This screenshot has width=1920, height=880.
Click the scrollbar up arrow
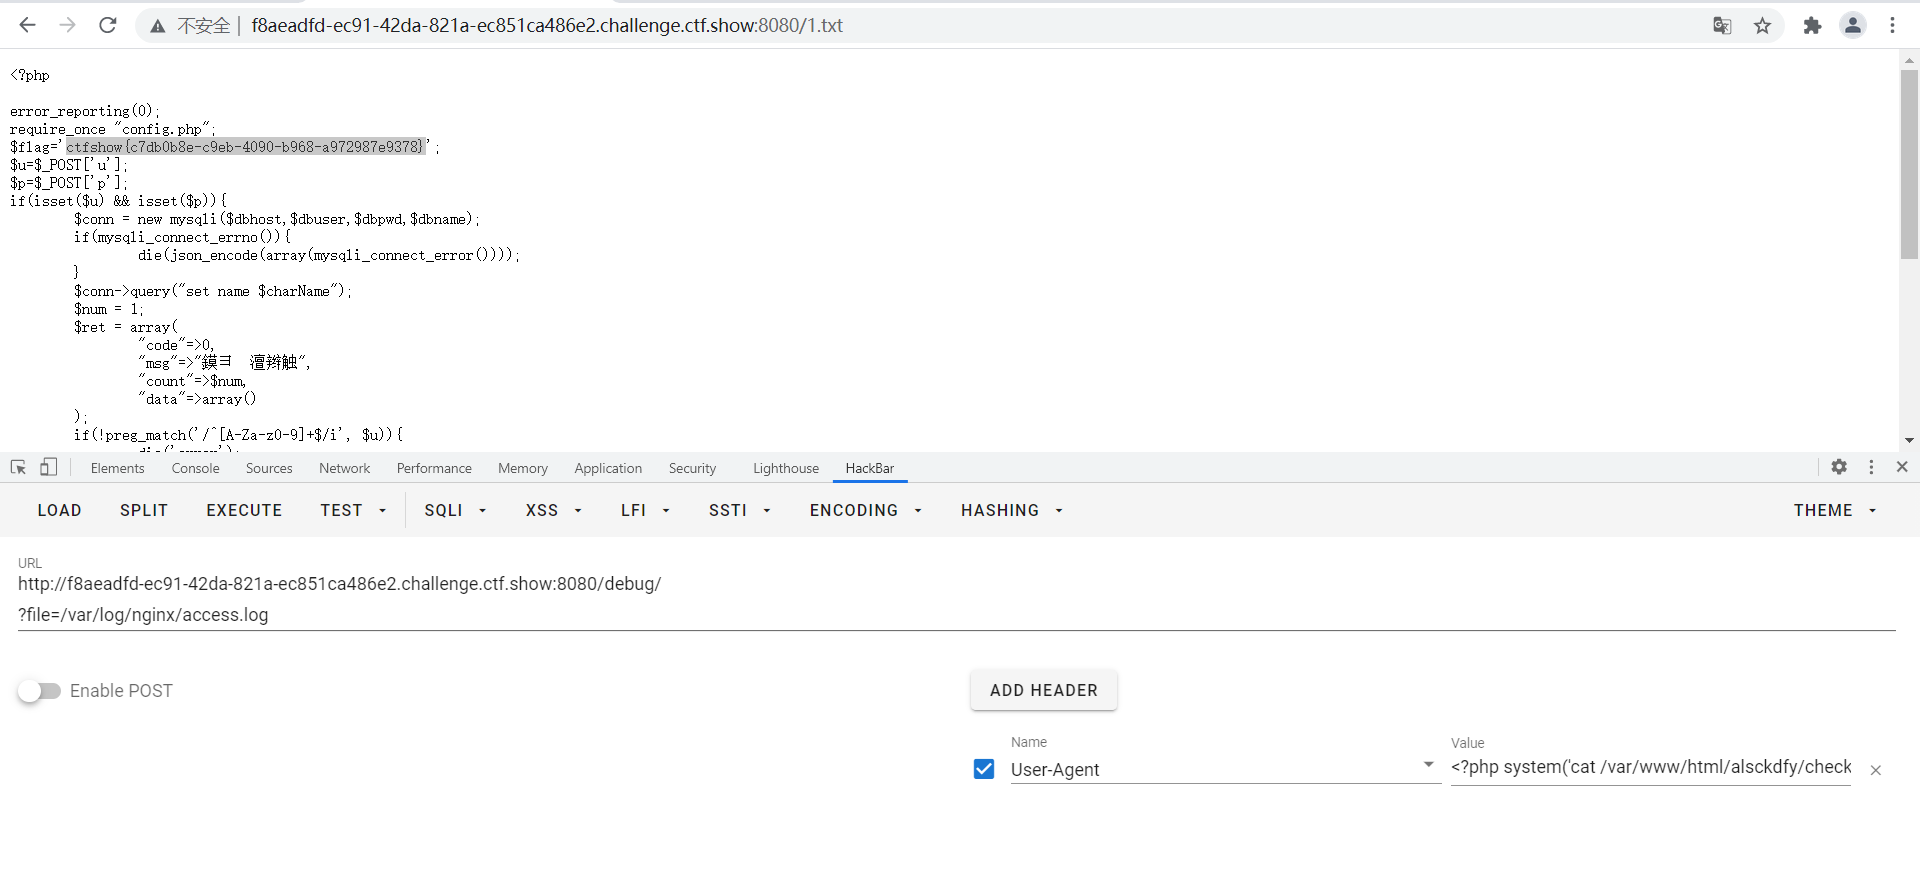1909,60
